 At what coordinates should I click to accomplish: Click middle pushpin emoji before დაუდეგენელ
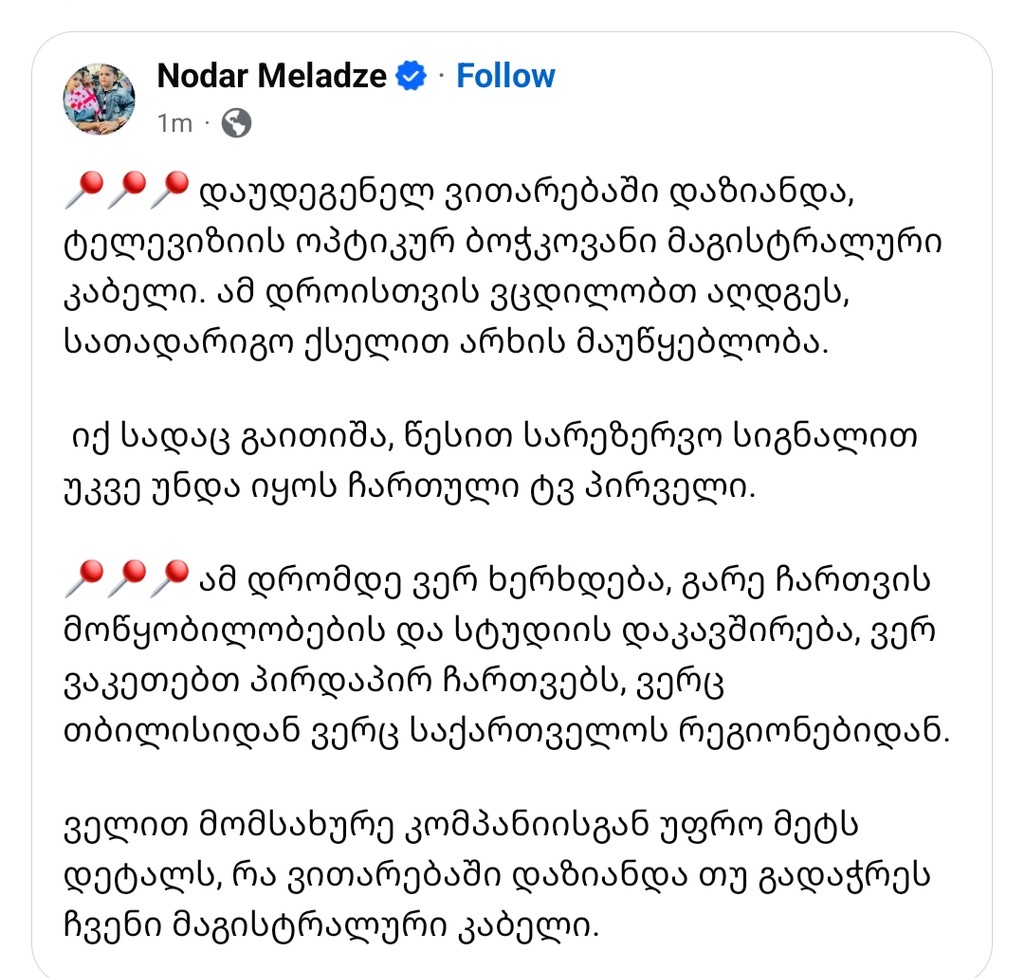[126, 190]
